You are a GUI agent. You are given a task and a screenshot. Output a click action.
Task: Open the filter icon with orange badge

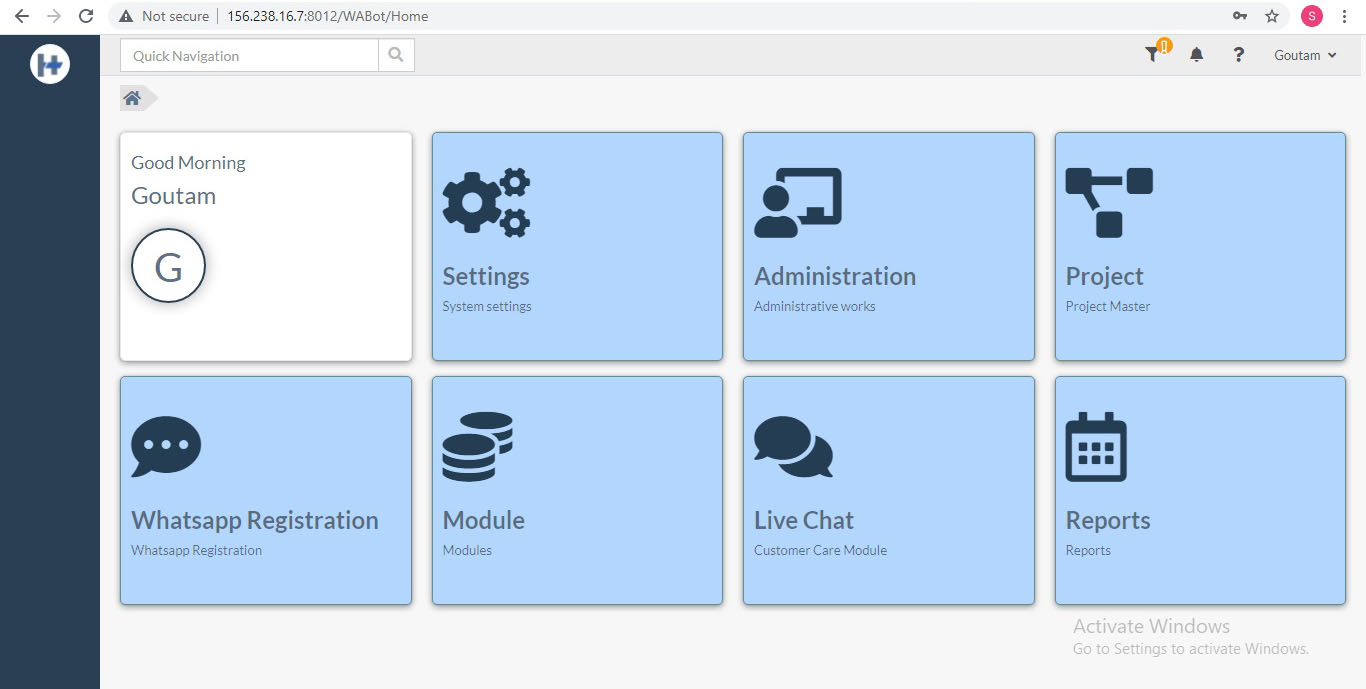(x=1152, y=55)
